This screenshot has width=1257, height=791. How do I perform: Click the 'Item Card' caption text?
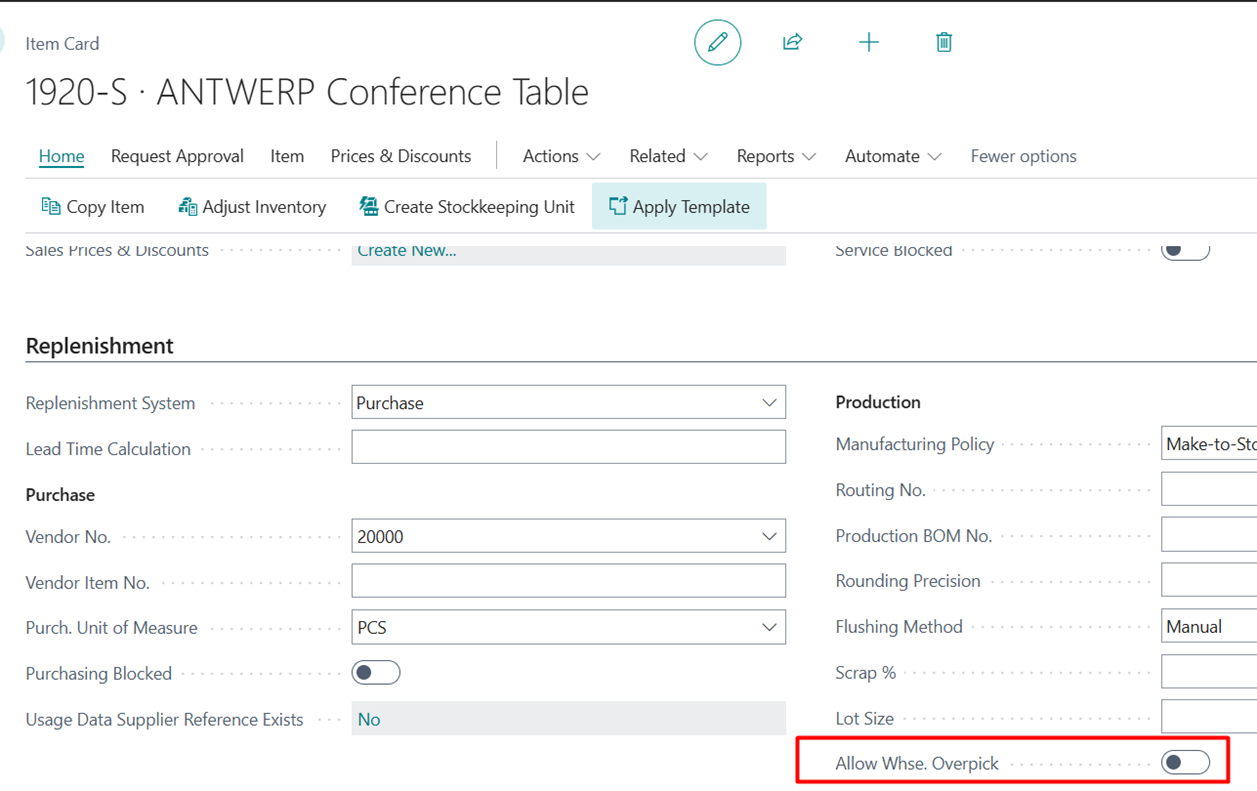pos(62,44)
